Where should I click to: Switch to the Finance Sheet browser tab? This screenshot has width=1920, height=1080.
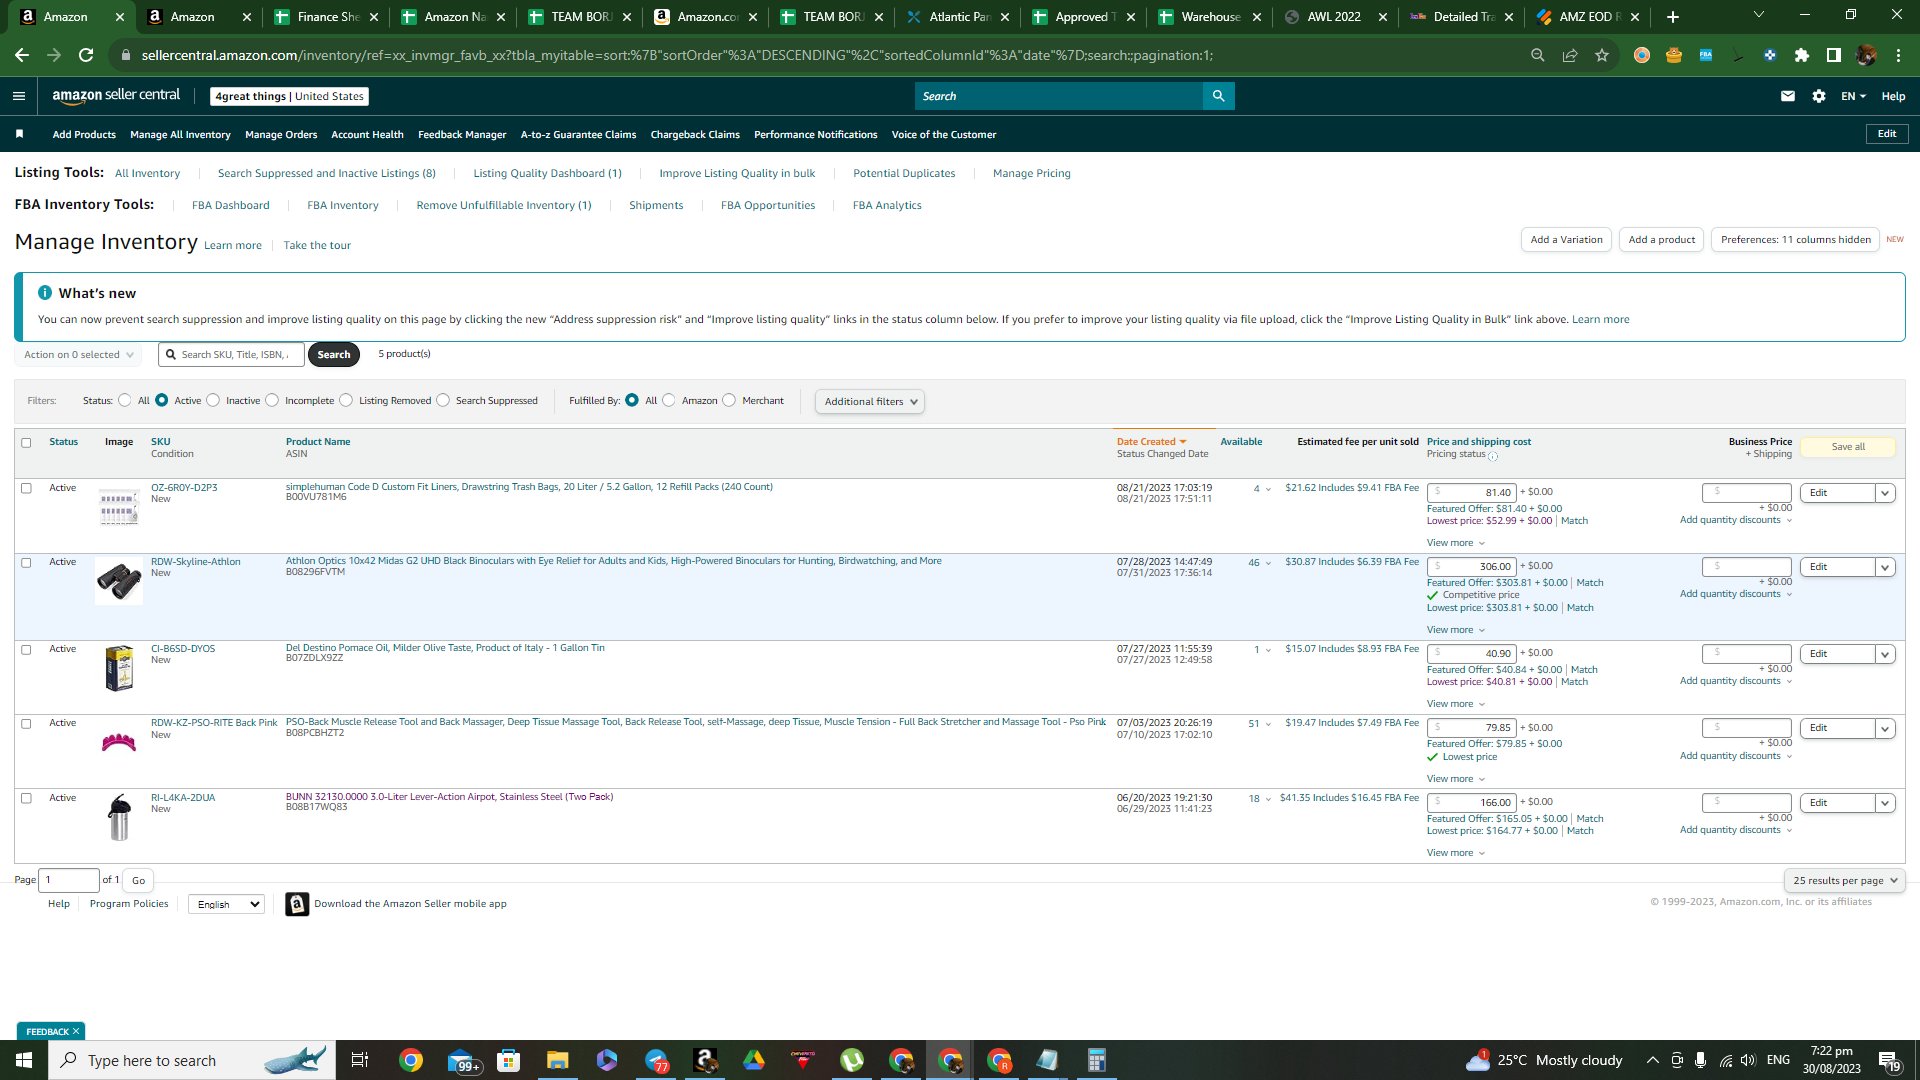coord(327,17)
